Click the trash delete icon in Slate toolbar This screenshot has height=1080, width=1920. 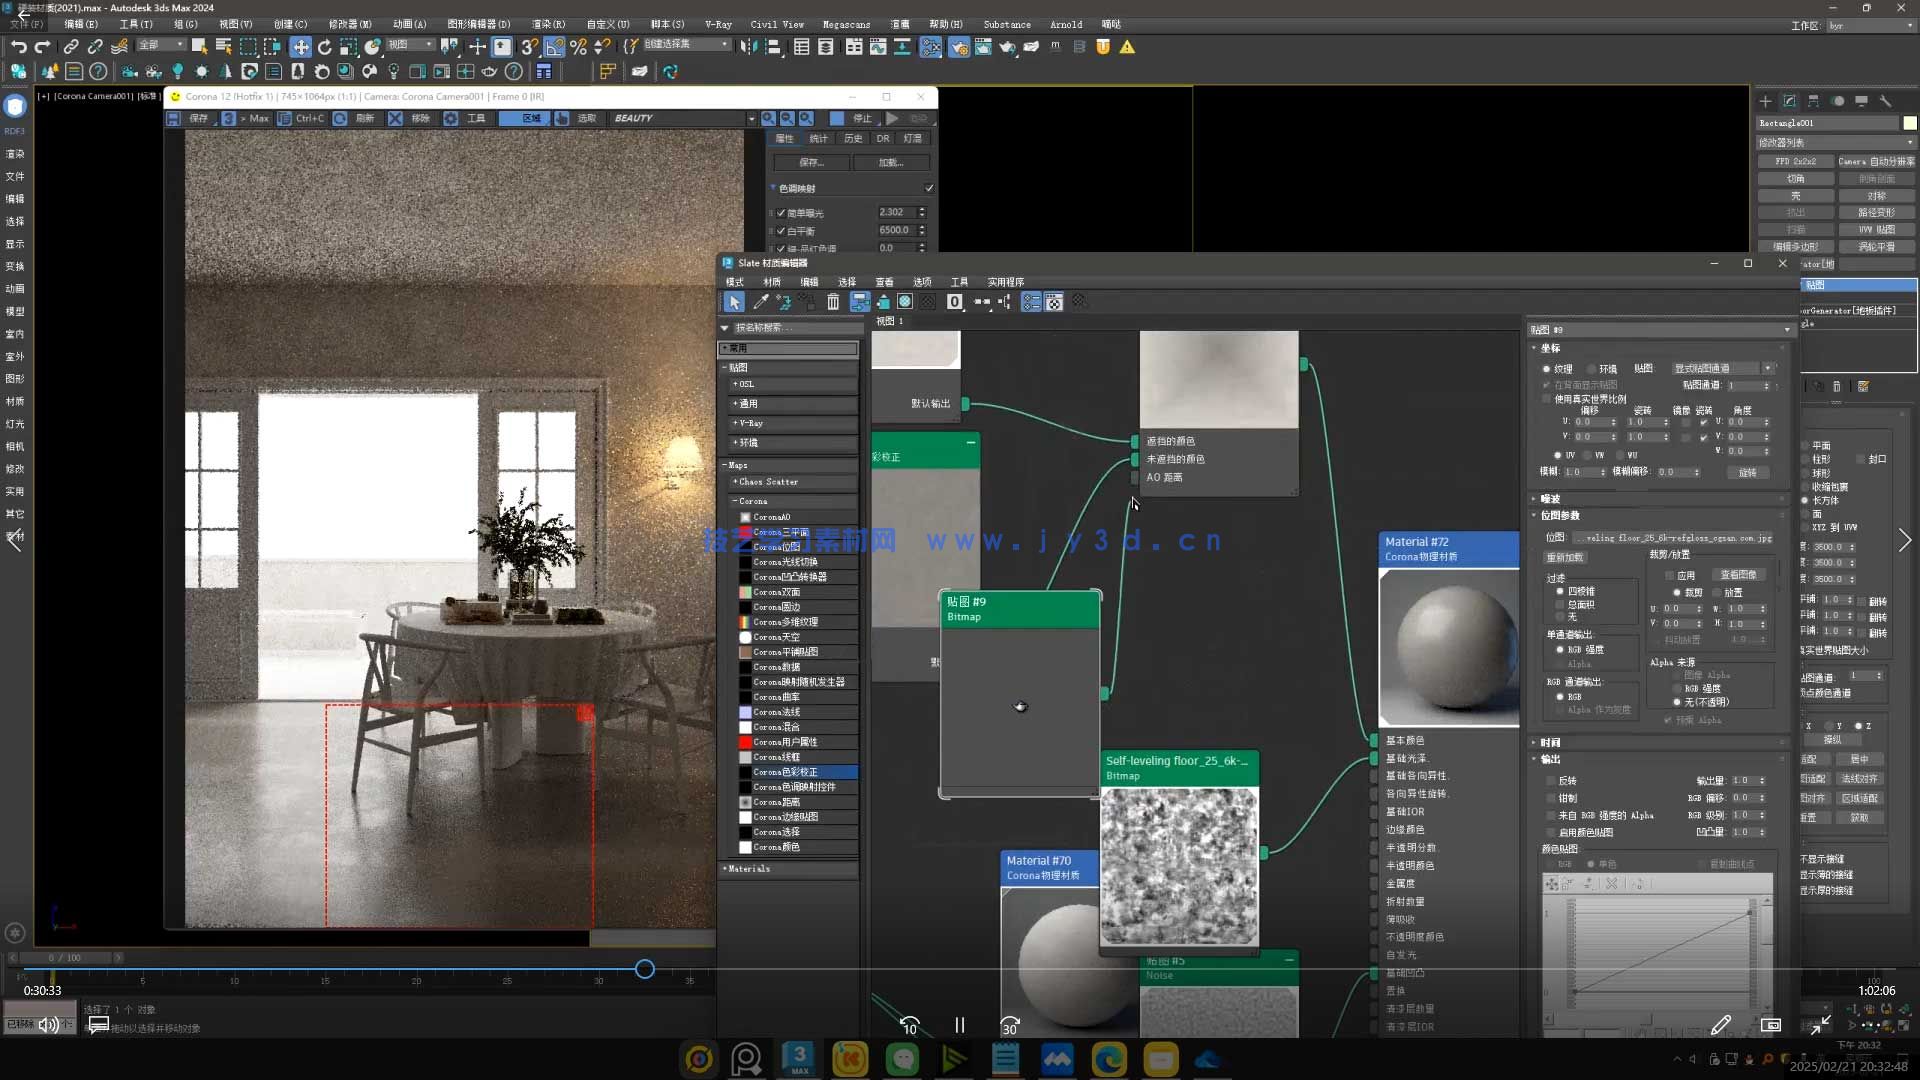point(832,302)
